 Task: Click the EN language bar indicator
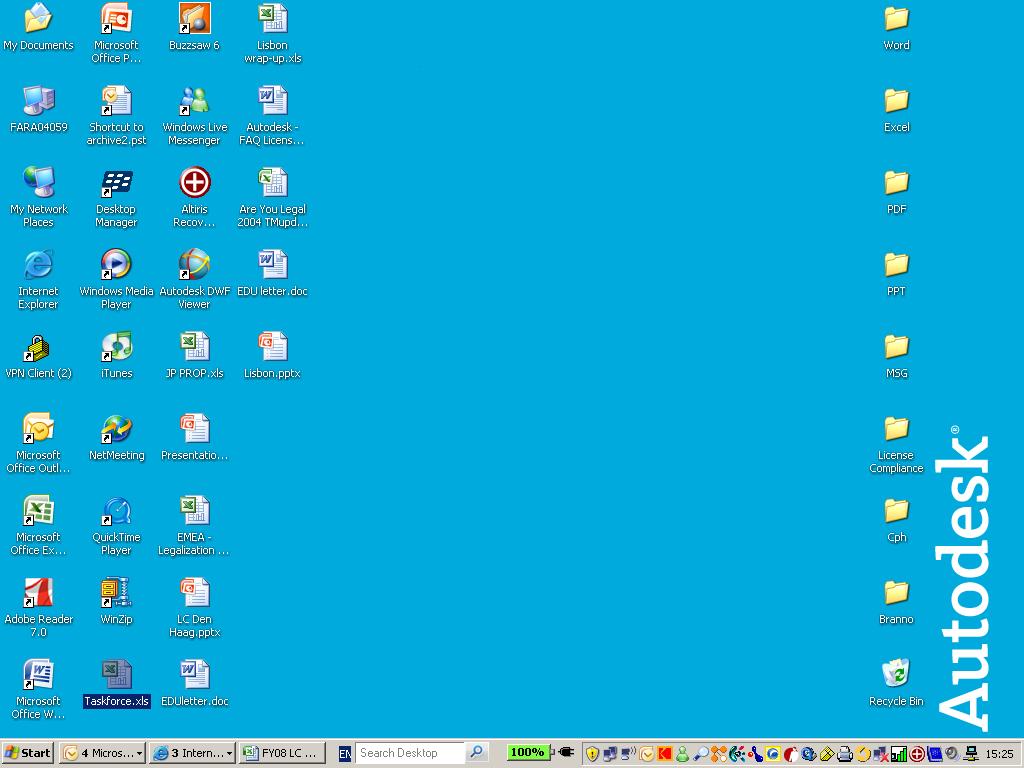point(344,753)
